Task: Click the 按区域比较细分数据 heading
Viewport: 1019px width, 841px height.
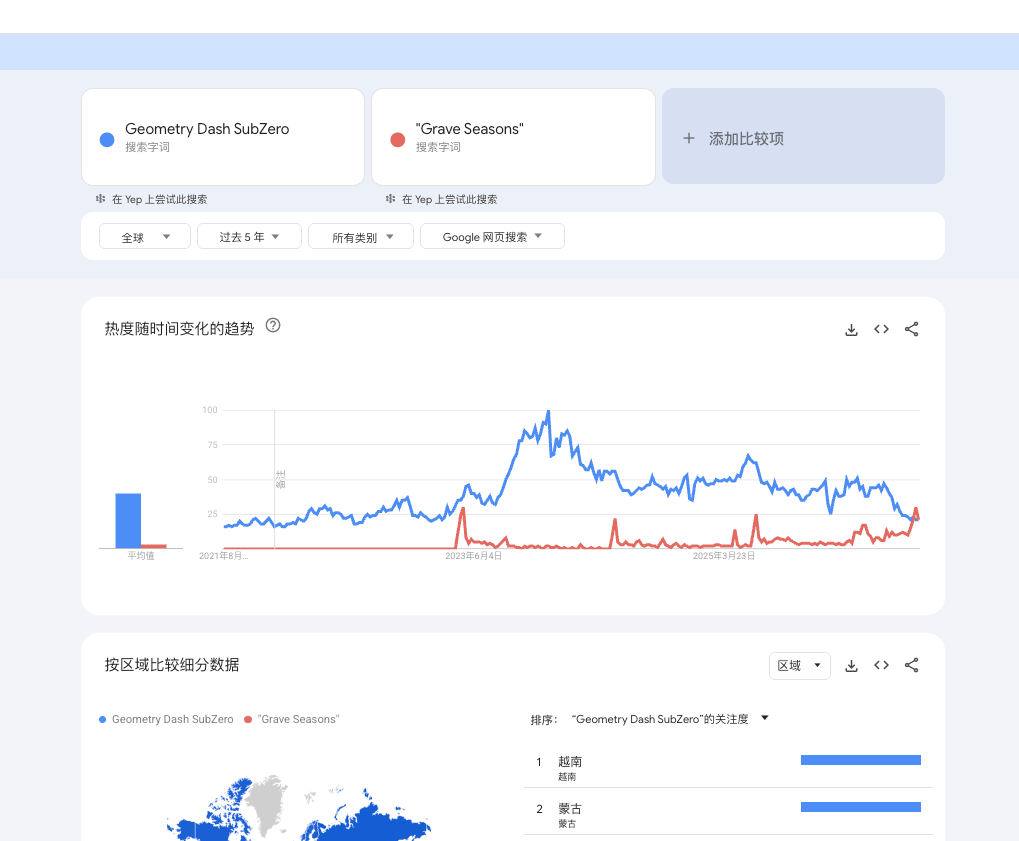Action: pos(172,665)
